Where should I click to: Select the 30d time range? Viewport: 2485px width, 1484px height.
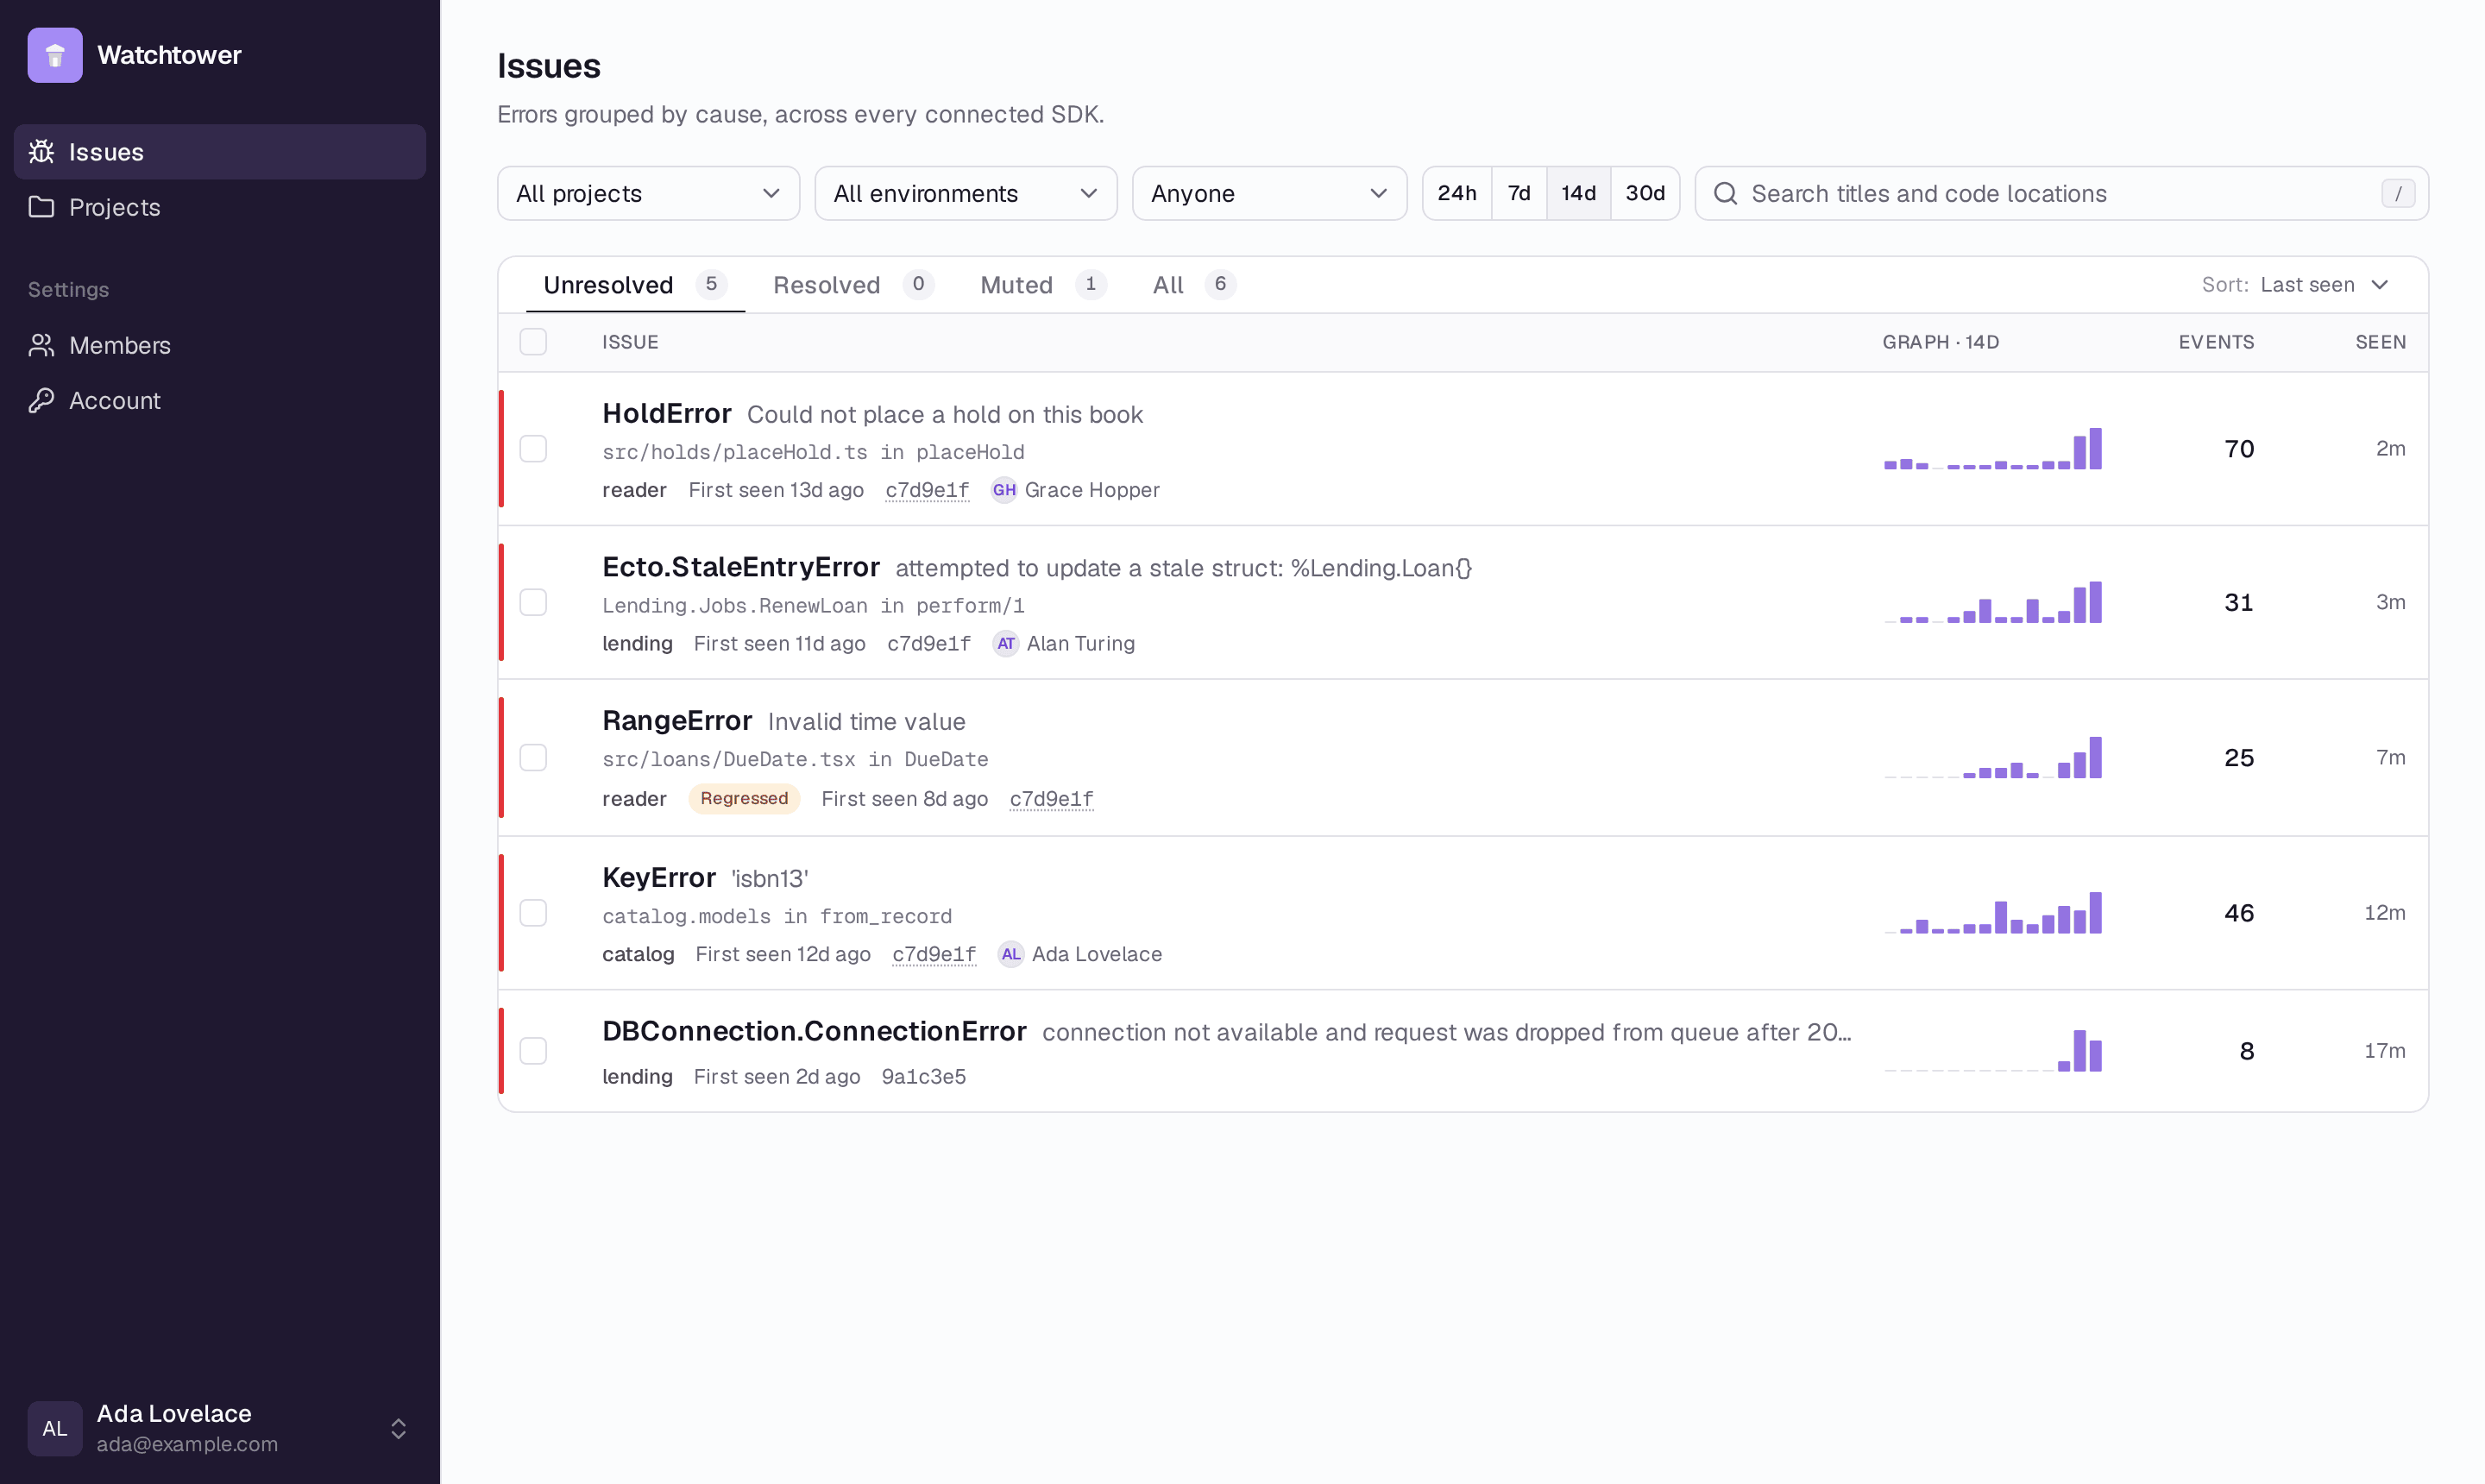click(x=1645, y=193)
